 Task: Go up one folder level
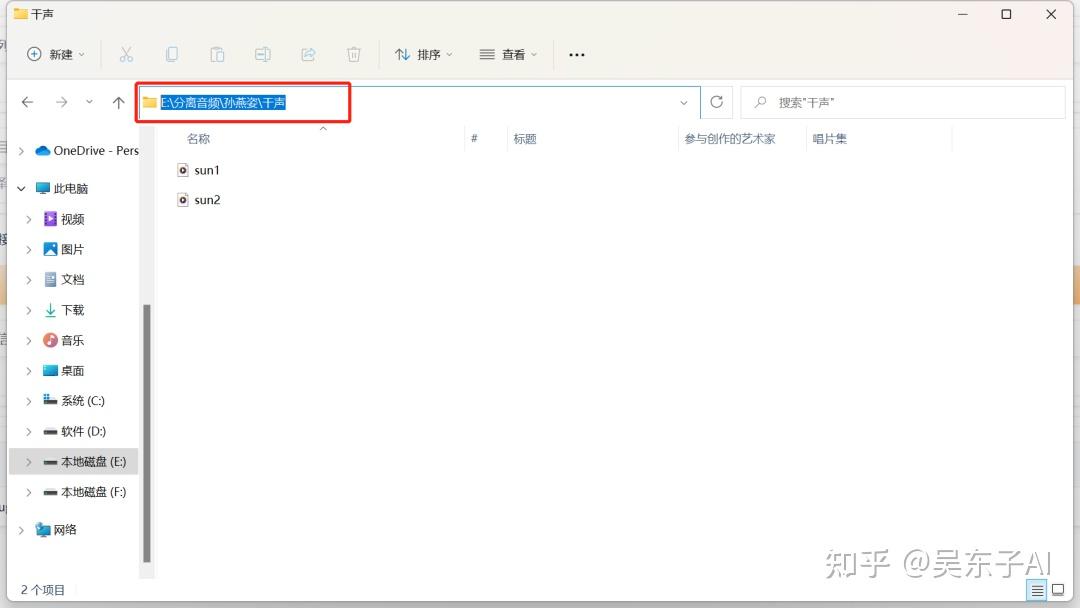pos(118,103)
